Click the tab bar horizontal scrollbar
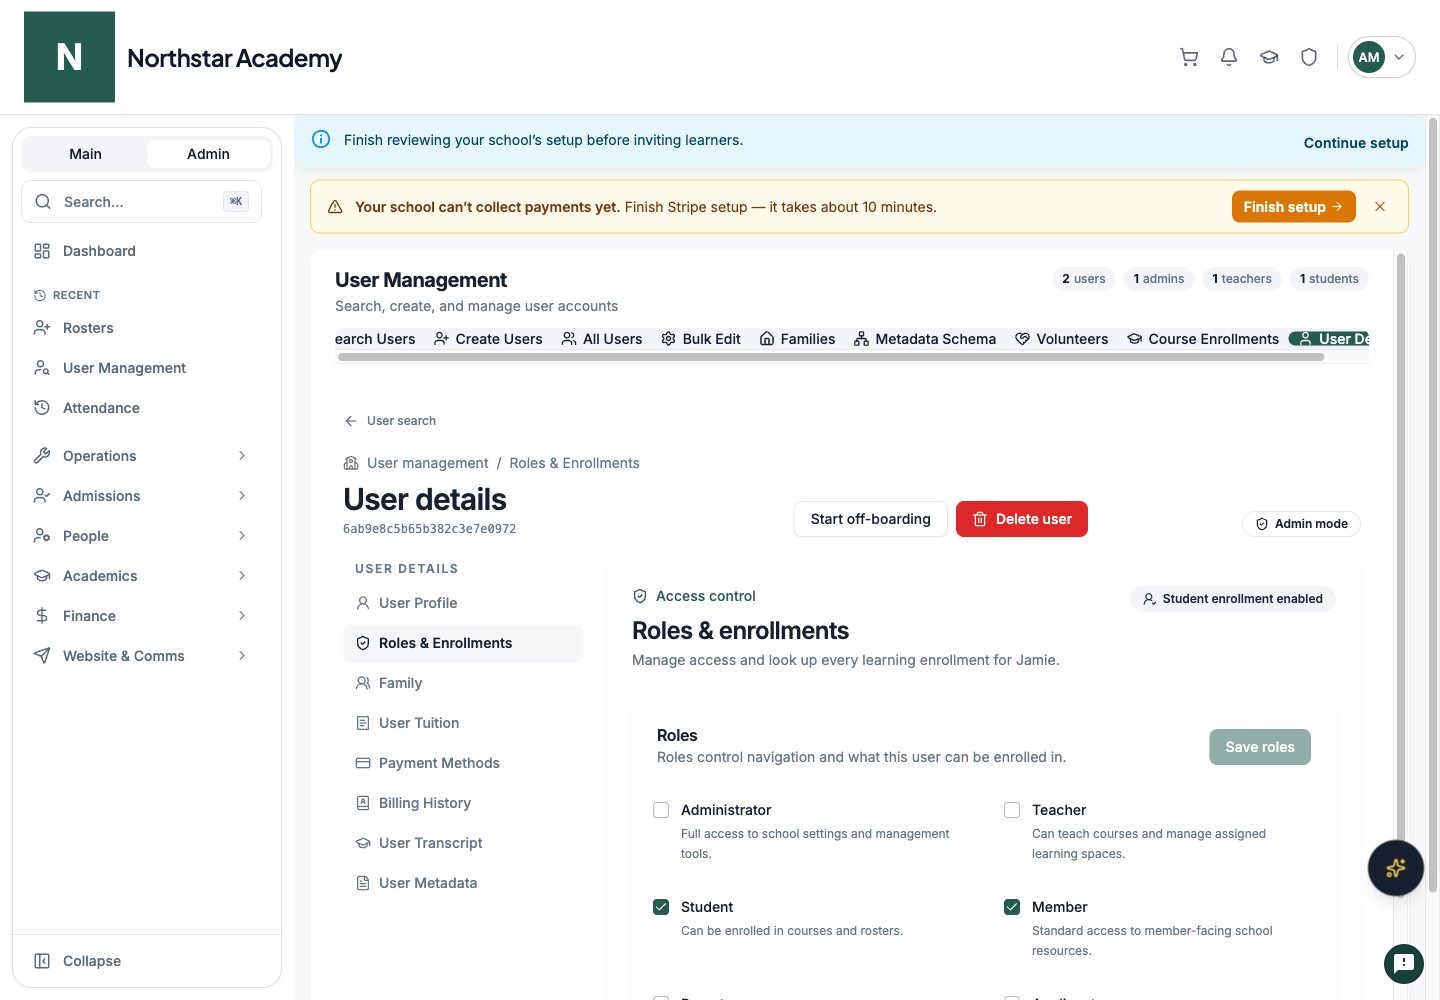This screenshot has height=1000, width=1440. [830, 357]
